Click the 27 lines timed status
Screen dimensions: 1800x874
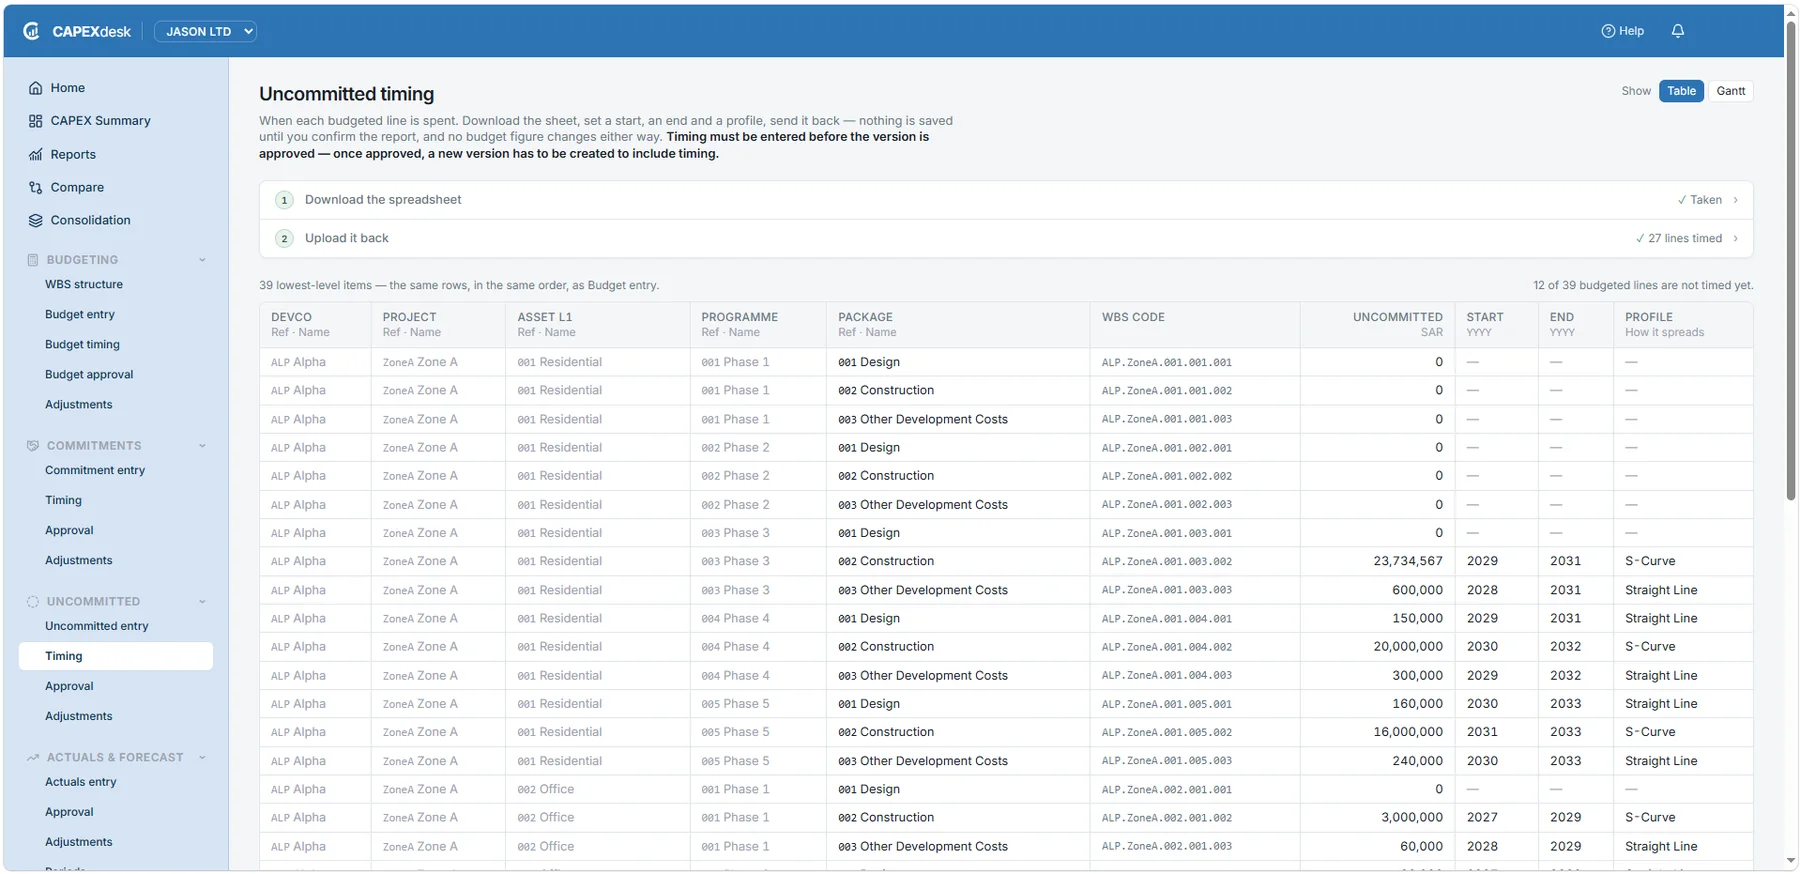click(1679, 239)
